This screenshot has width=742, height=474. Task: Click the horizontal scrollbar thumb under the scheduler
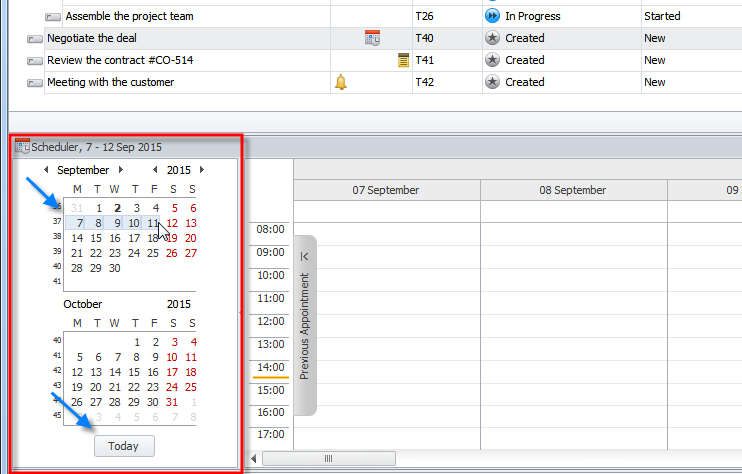pos(326,459)
